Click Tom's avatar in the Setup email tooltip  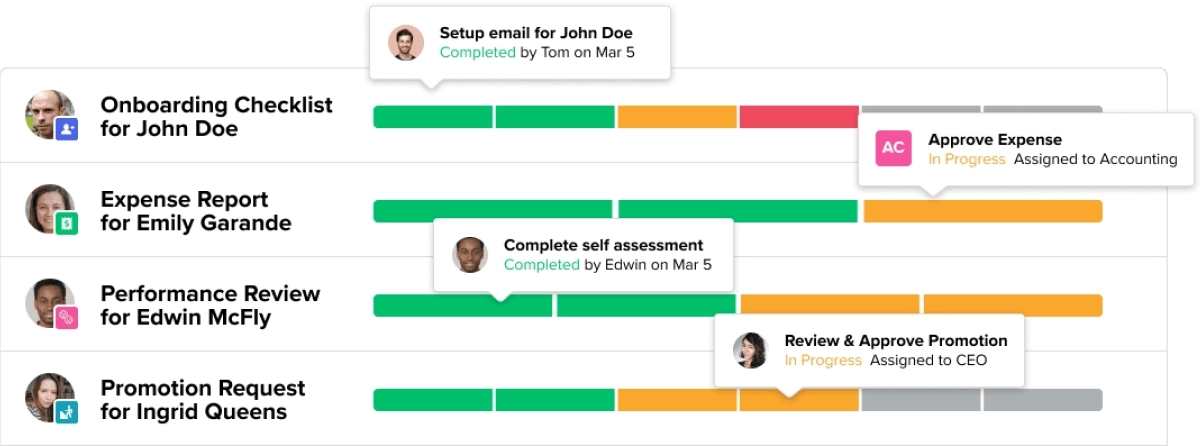(405, 43)
